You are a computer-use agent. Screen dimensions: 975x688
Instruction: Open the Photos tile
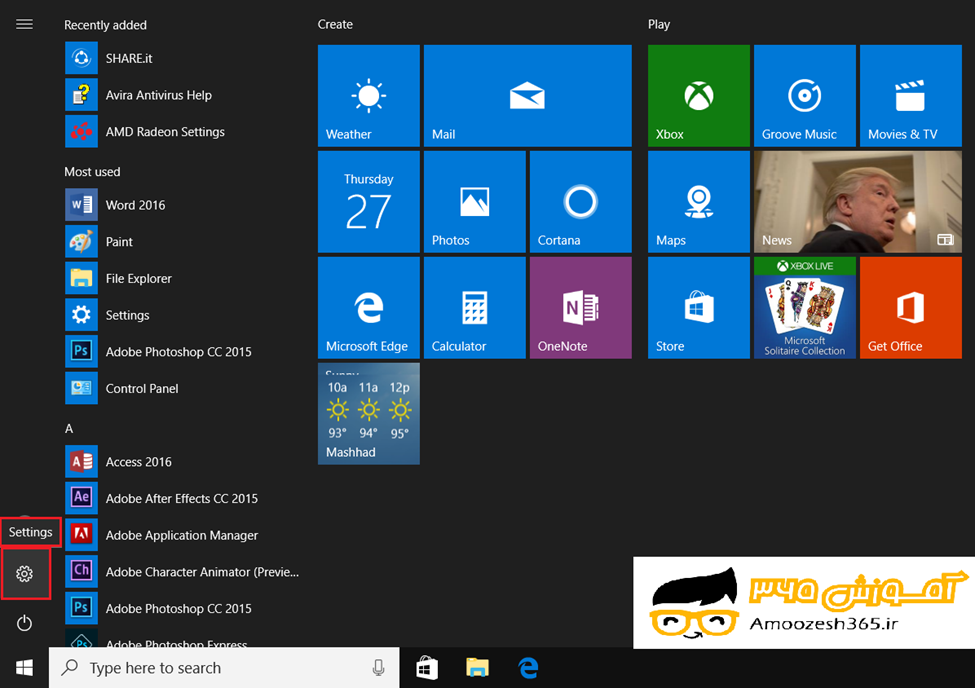474,202
